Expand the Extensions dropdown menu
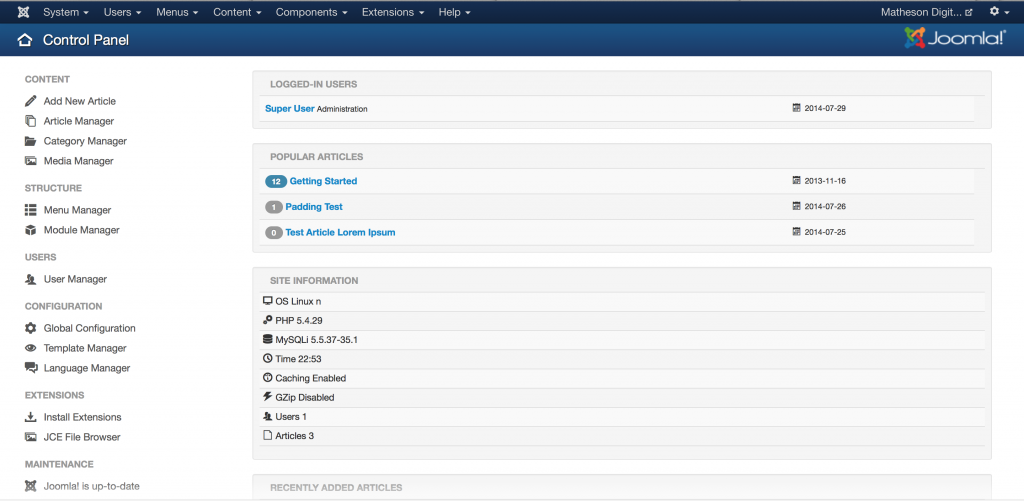The width and height of the screenshot is (1024, 501). tap(393, 12)
